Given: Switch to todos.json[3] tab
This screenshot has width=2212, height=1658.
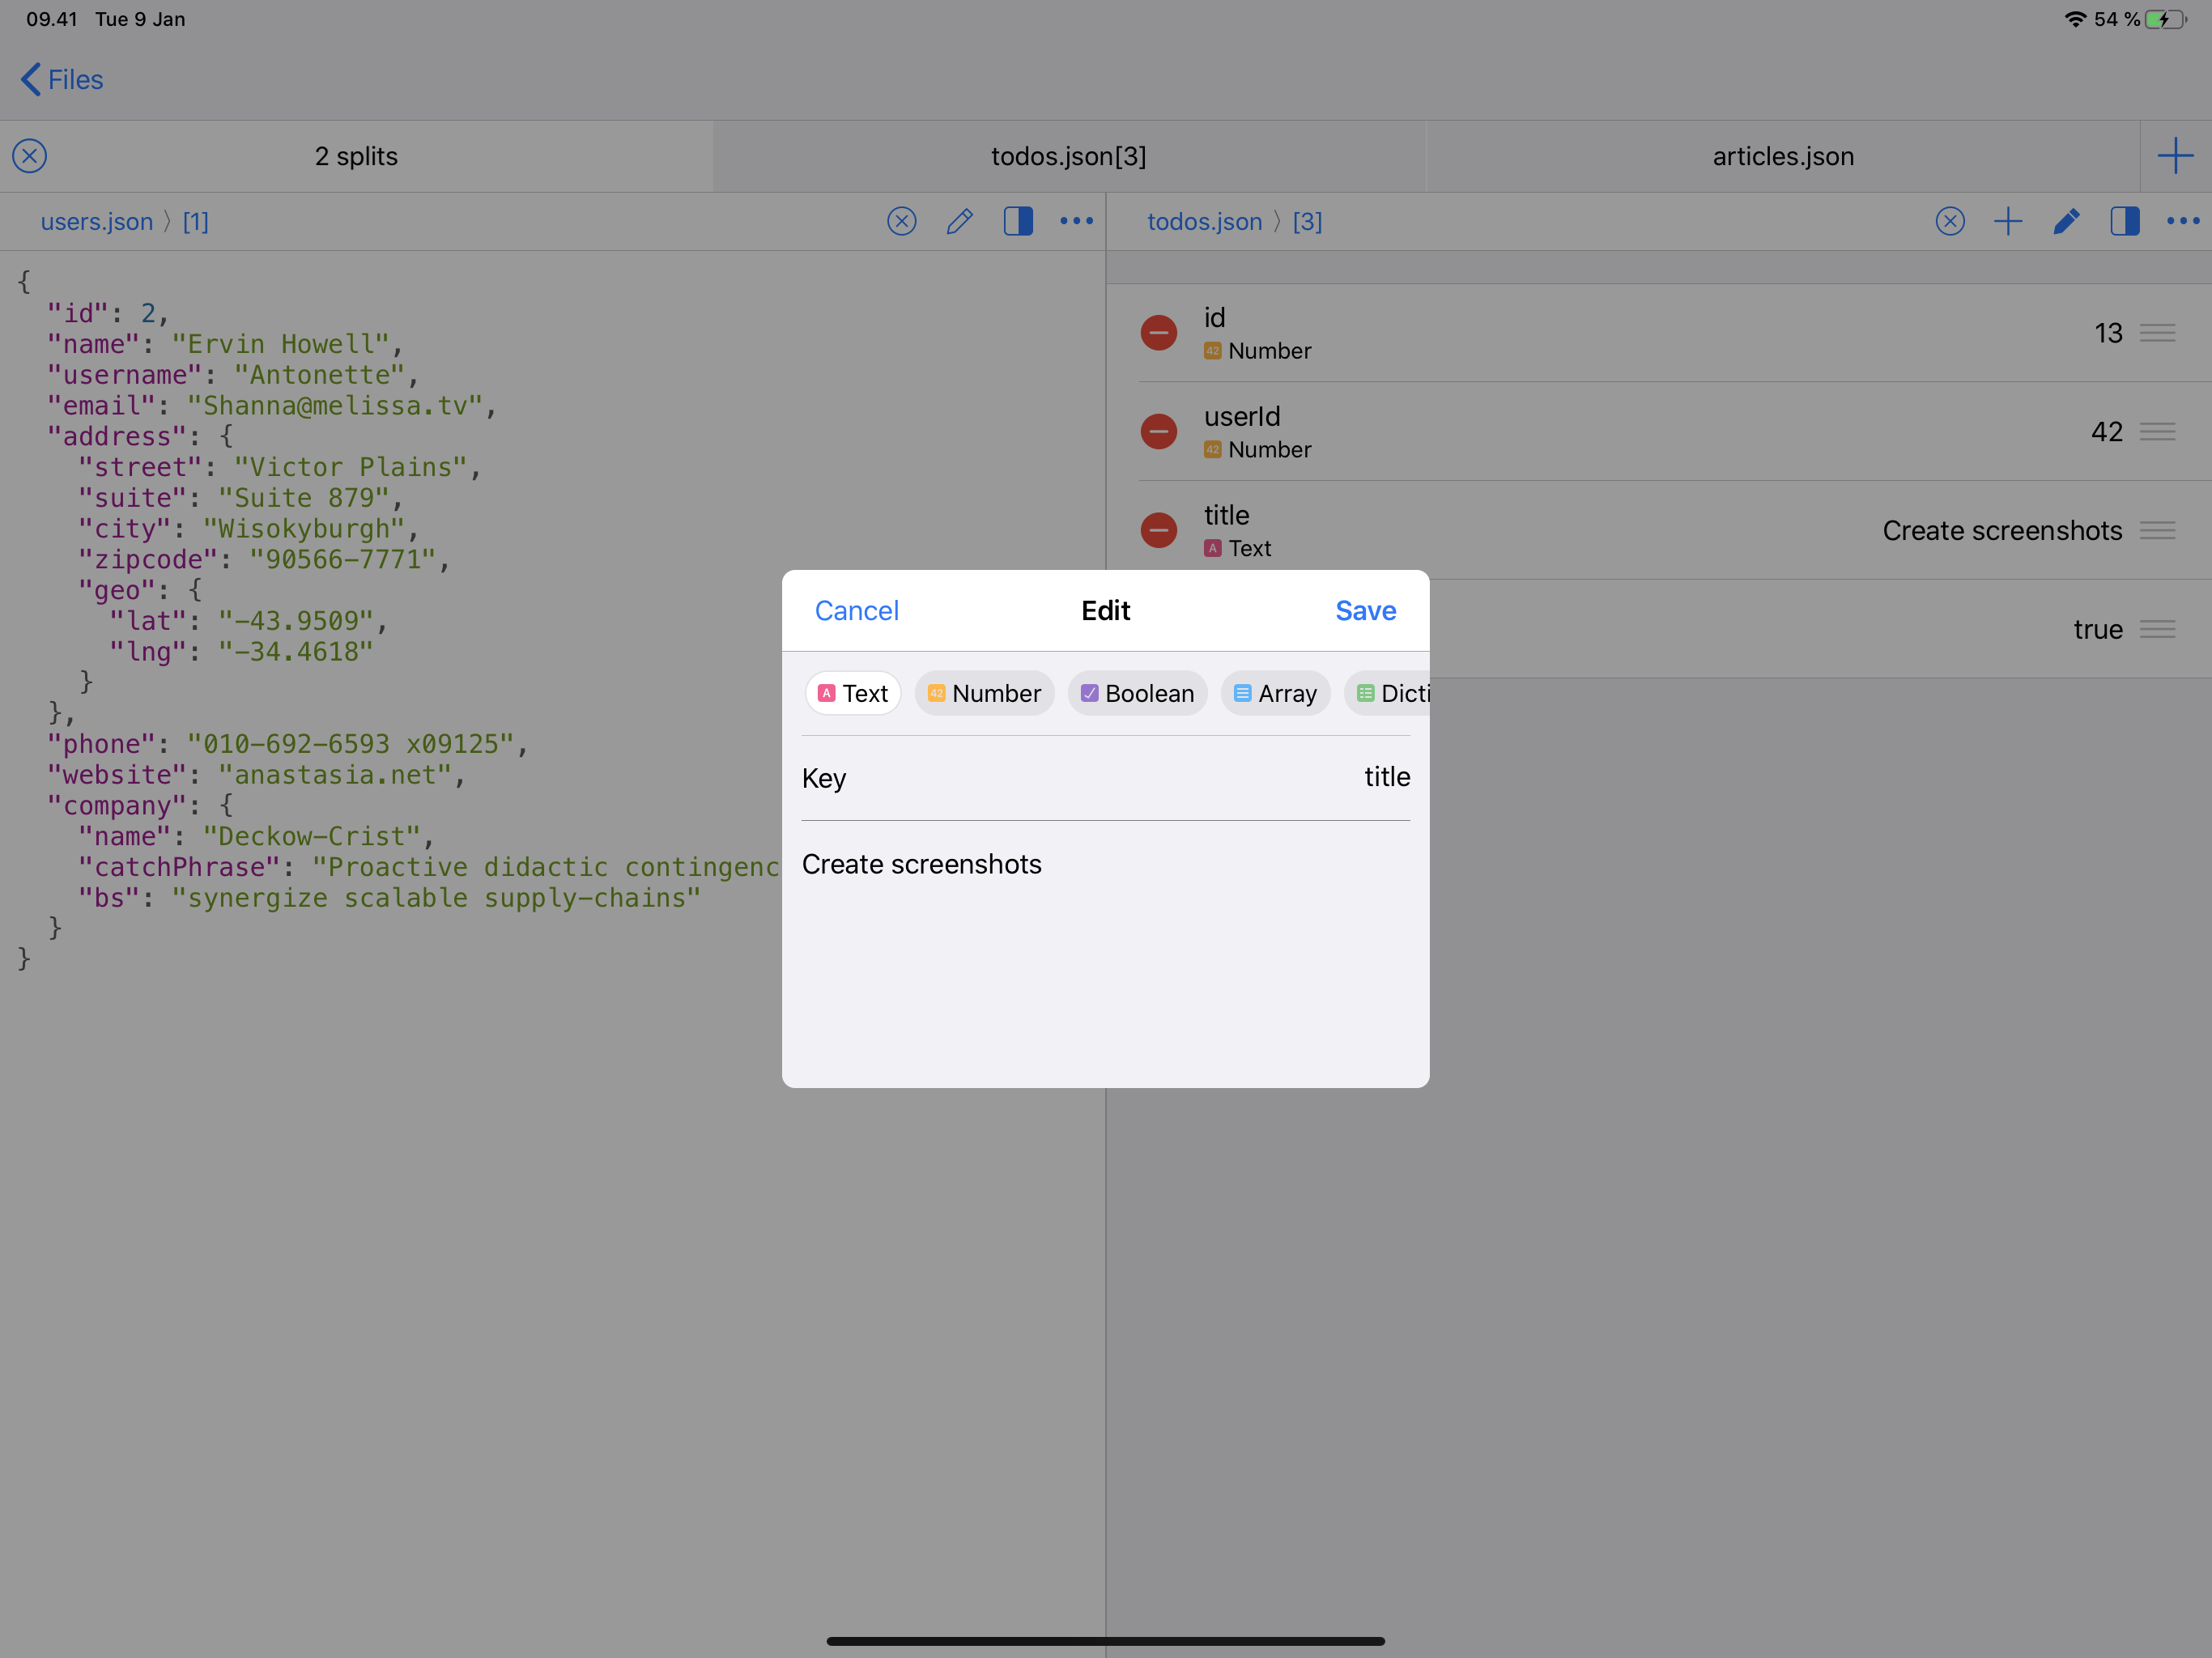Looking at the screenshot, I should coord(1068,156).
